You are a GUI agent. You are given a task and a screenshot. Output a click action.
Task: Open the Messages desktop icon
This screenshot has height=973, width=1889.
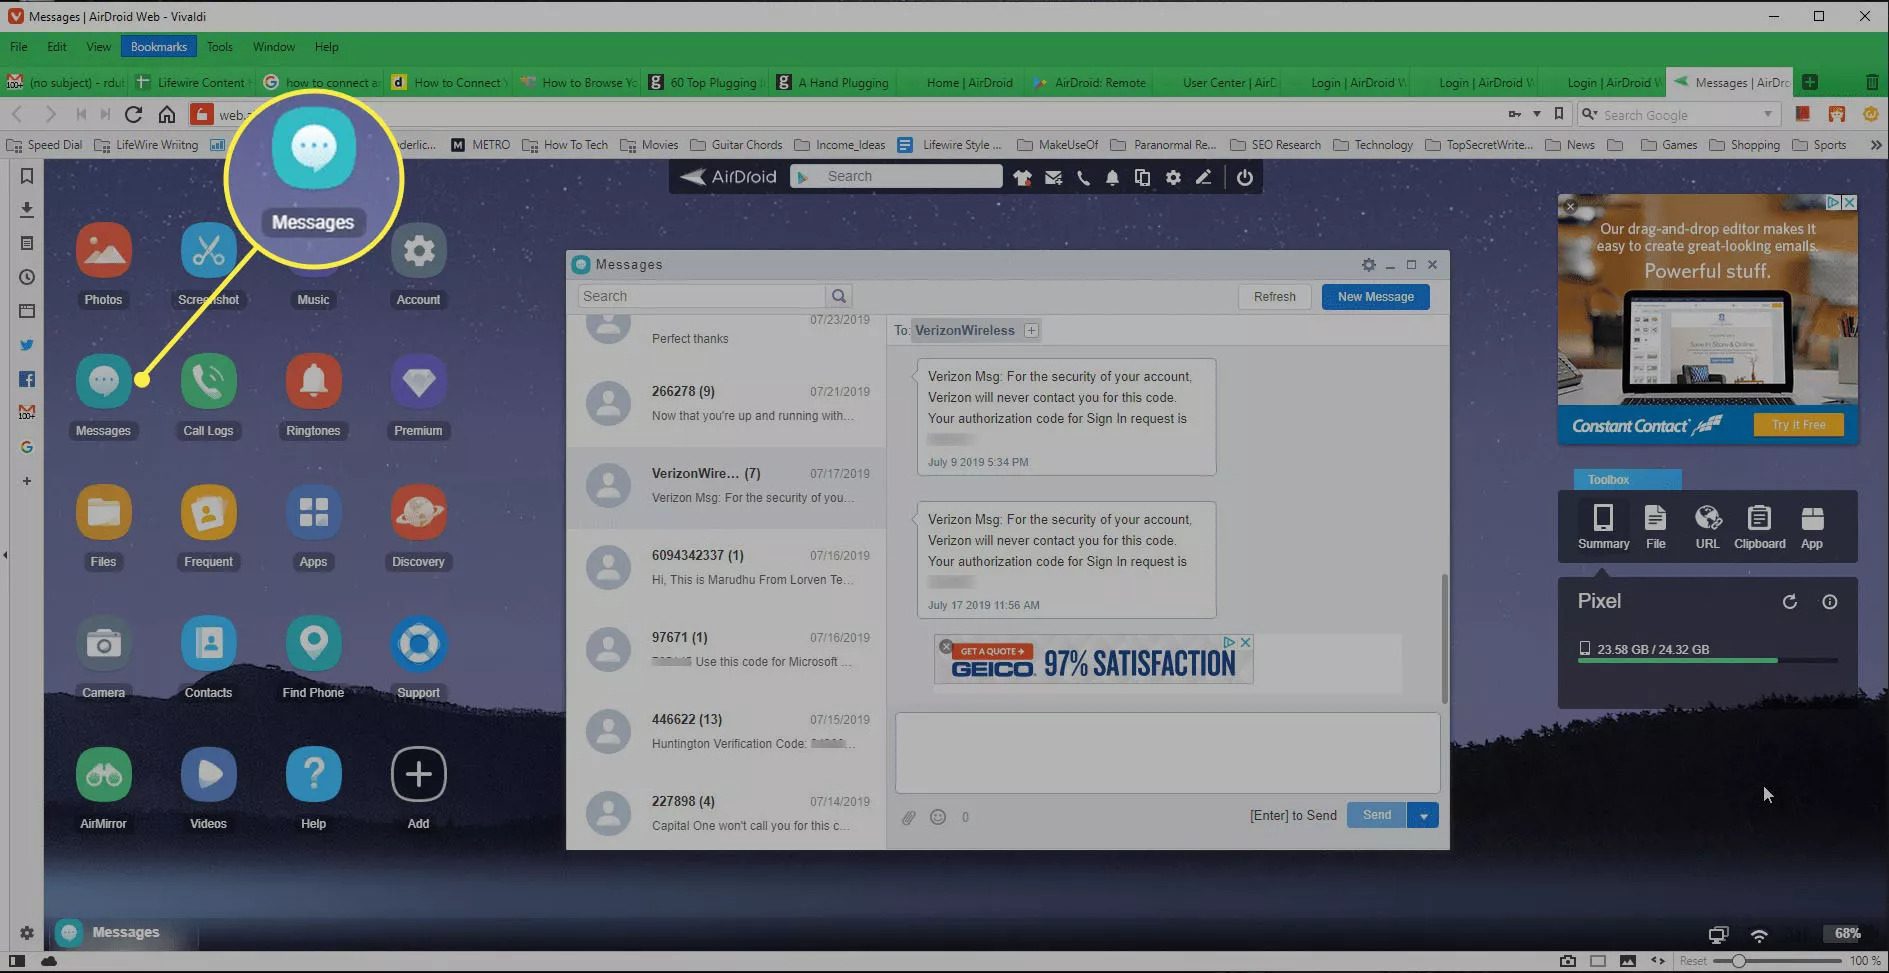pos(103,382)
